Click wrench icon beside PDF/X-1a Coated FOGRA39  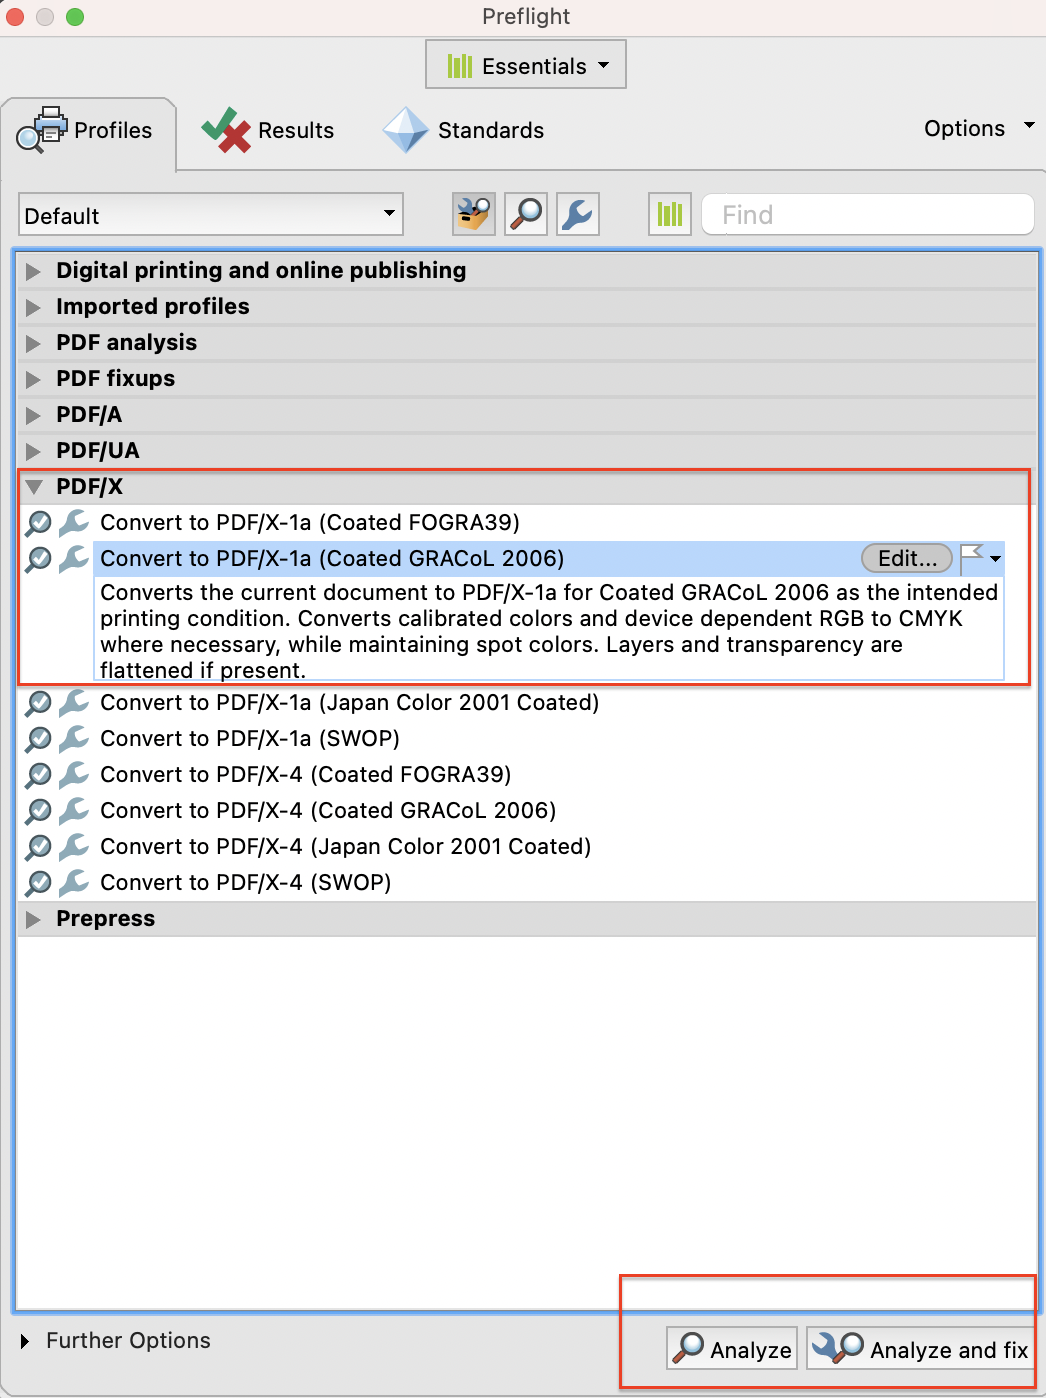tap(74, 522)
